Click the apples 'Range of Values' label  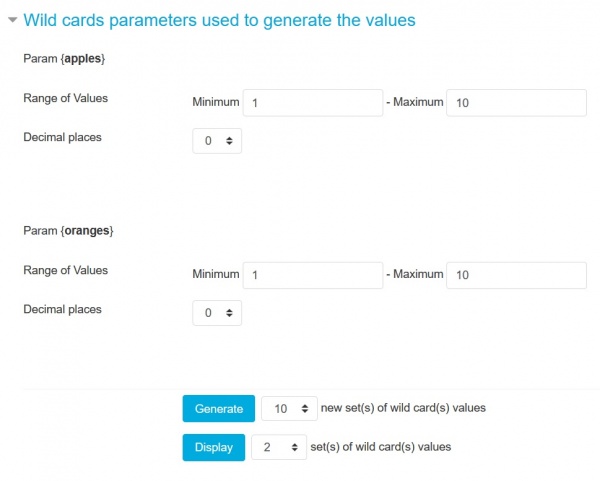point(65,98)
